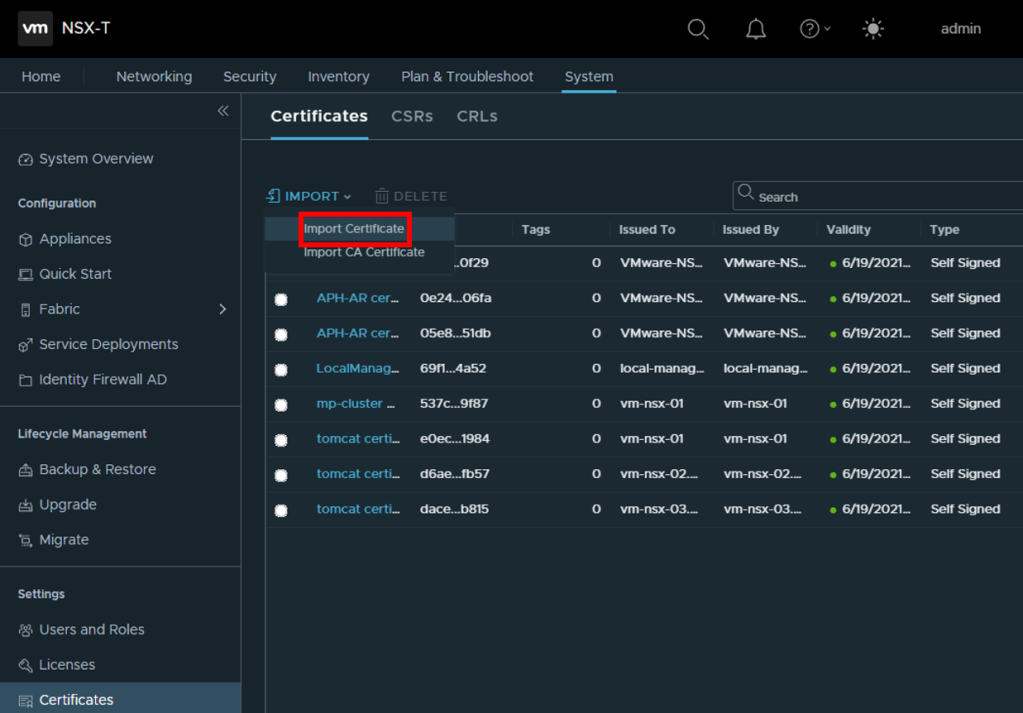Select Import Certificate menu option

point(354,229)
